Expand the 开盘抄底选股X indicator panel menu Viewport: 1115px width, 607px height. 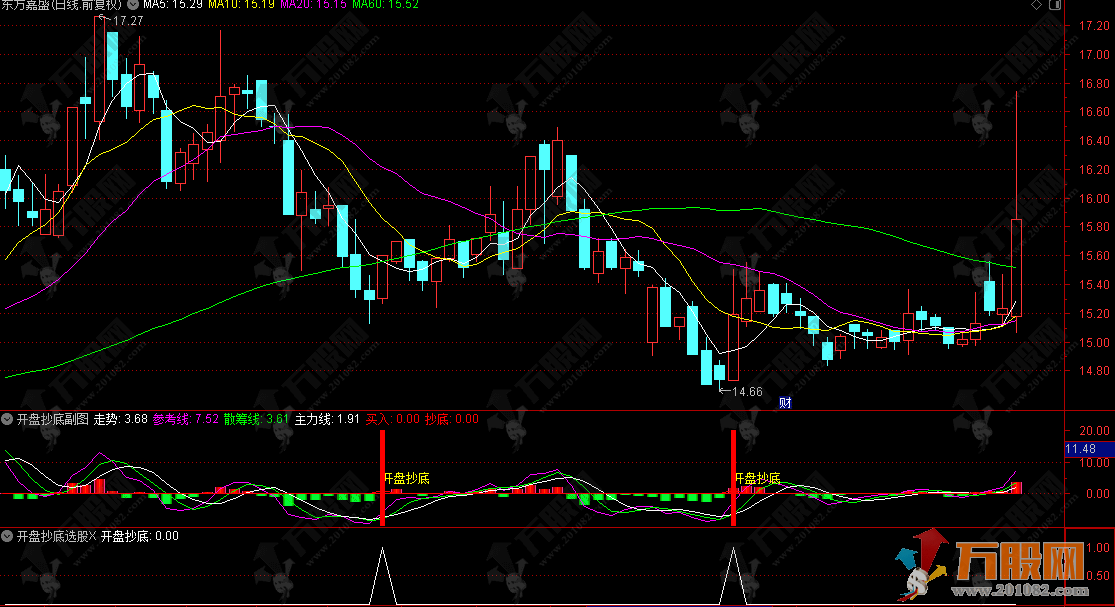(x=6, y=536)
